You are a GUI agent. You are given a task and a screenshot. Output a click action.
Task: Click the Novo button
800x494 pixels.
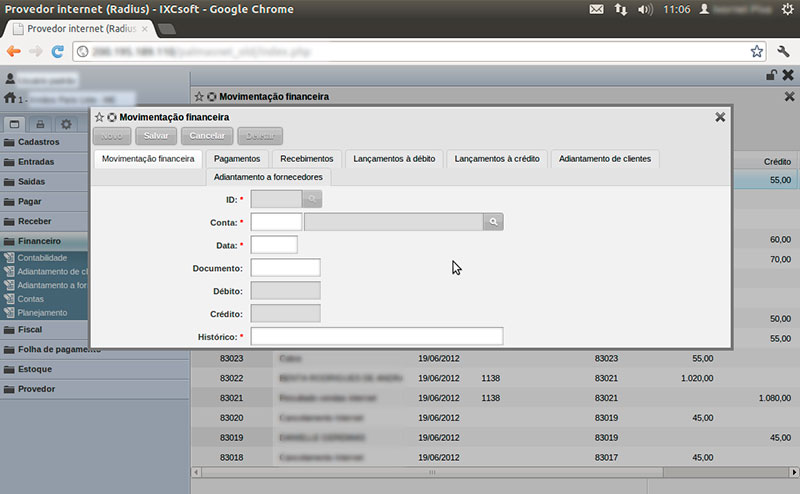tap(112, 136)
